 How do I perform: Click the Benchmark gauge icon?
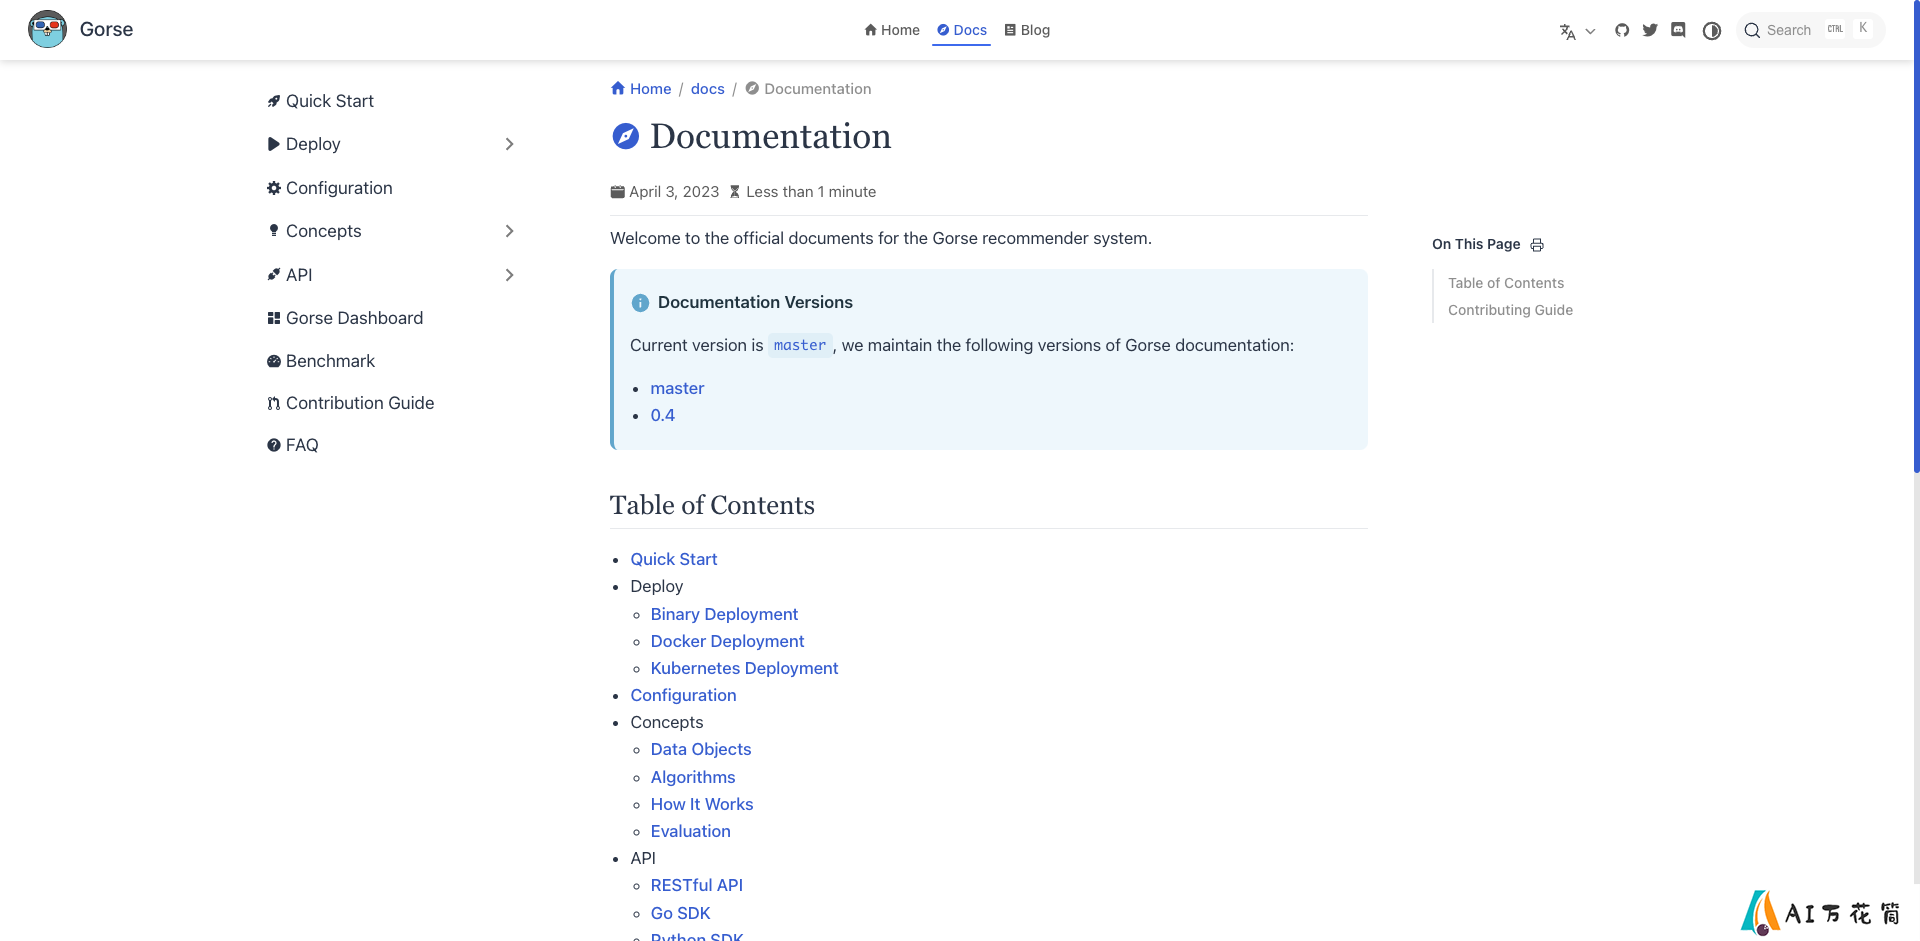(274, 361)
